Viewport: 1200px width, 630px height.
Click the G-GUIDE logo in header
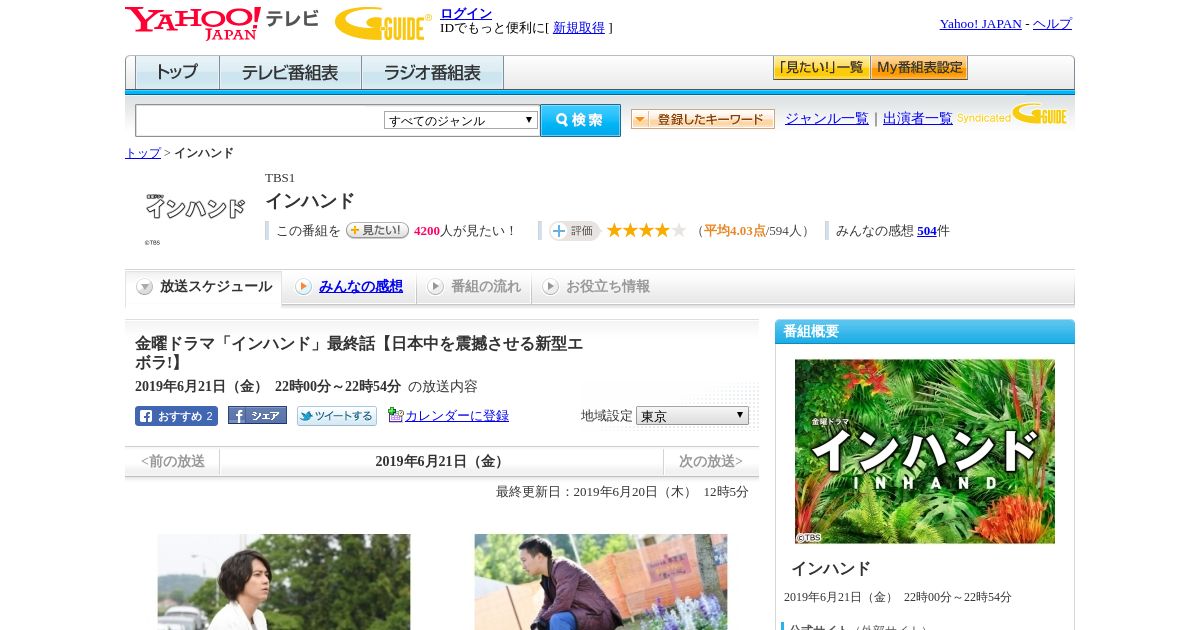click(x=383, y=23)
